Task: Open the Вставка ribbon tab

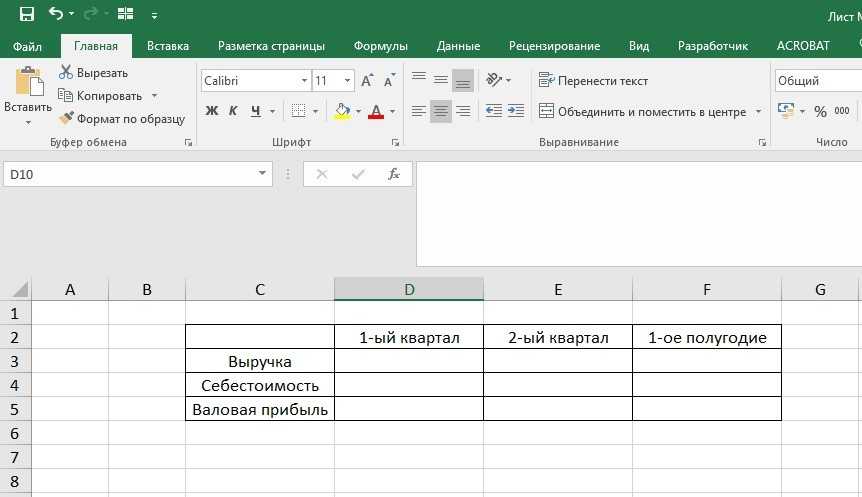Action: pyautogui.click(x=168, y=46)
